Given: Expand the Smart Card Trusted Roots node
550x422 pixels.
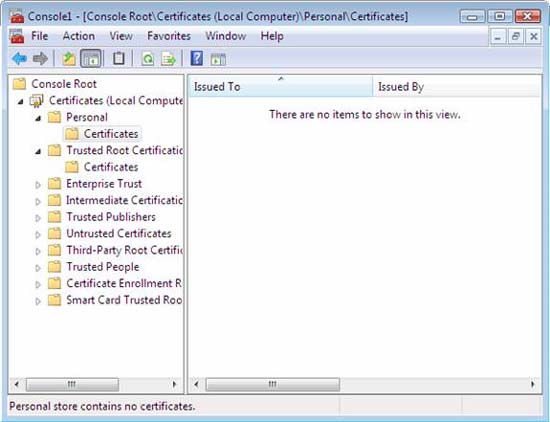Looking at the screenshot, I should (x=38, y=301).
